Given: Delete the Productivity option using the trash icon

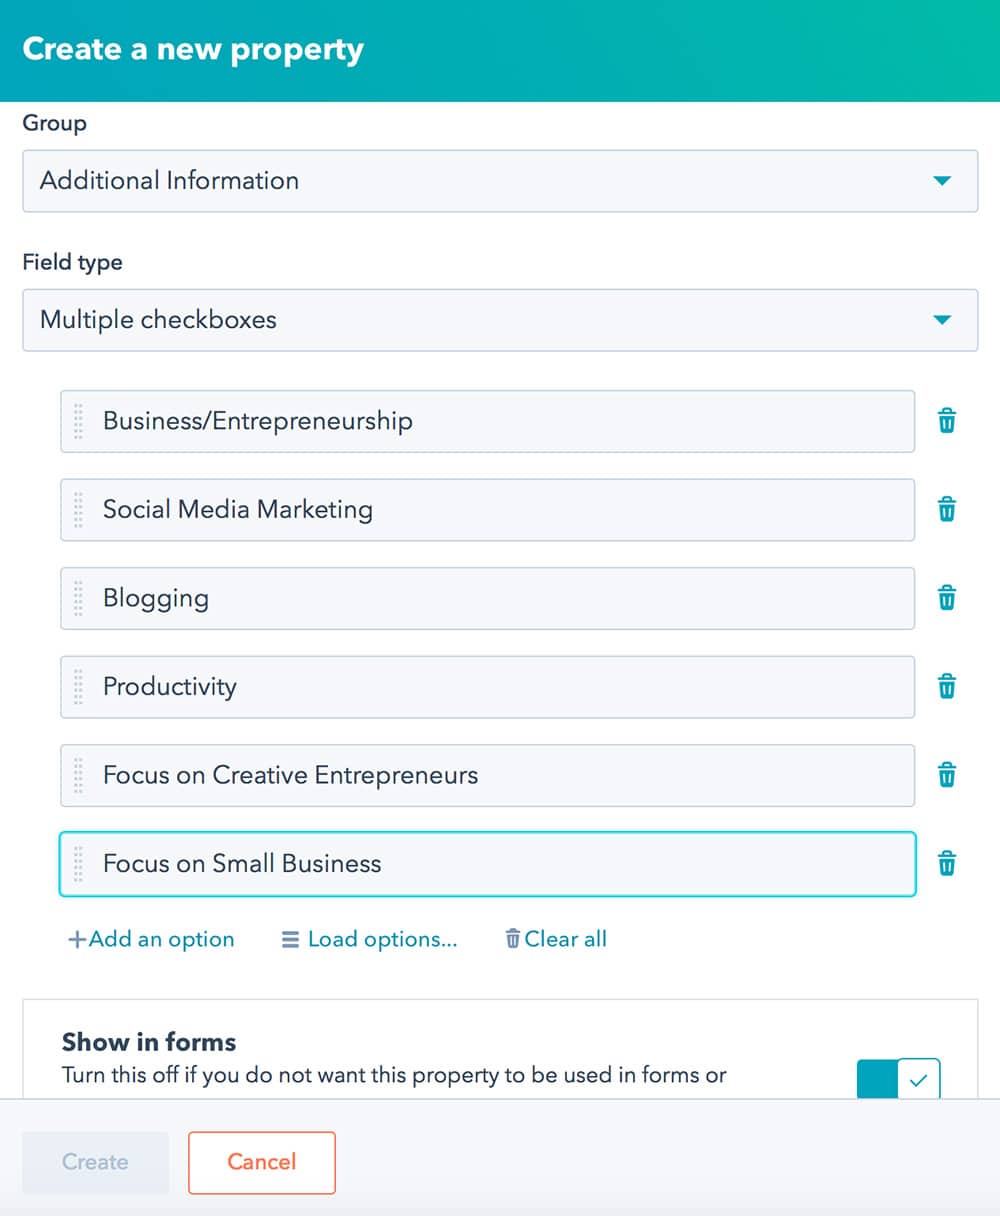Looking at the screenshot, I should (946, 687).
